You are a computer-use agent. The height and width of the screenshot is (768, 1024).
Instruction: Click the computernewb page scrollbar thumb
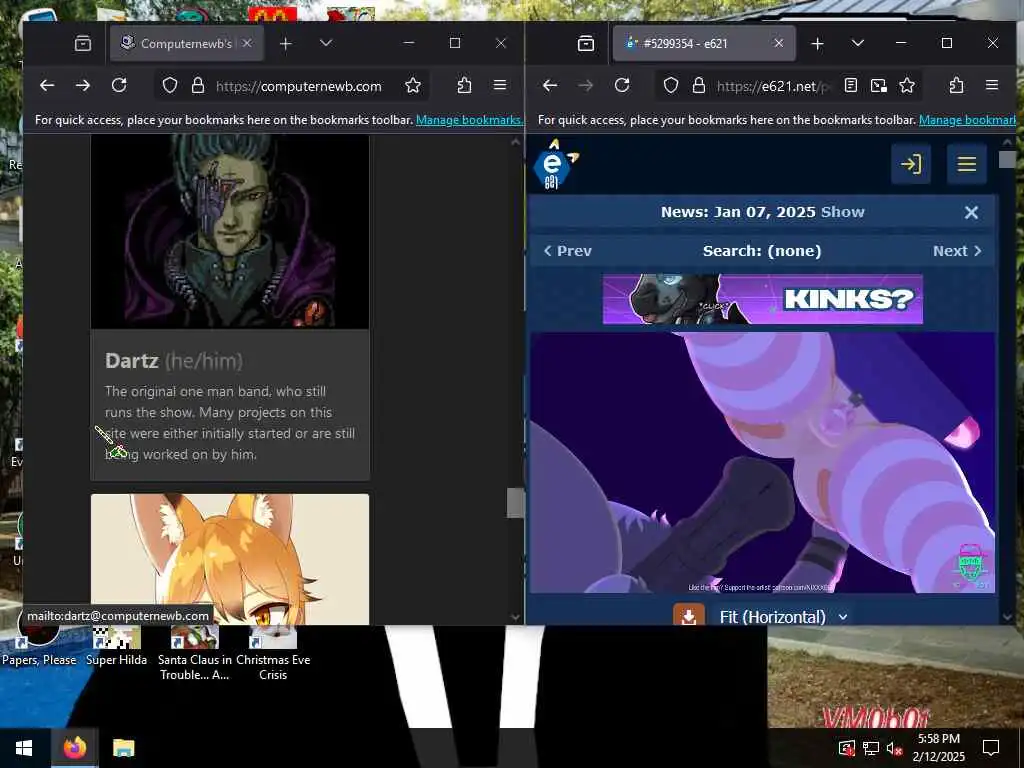[515, 503]
